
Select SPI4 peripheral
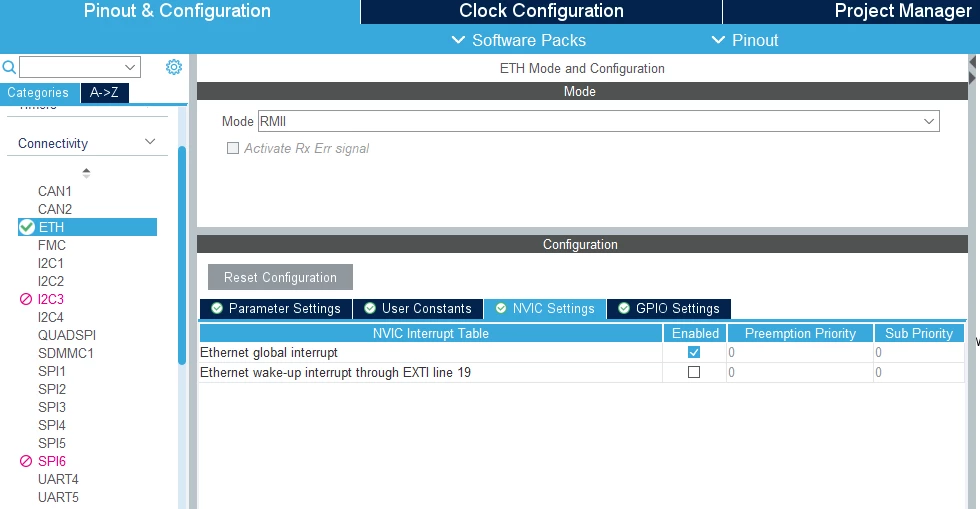(x=52, y=426)
